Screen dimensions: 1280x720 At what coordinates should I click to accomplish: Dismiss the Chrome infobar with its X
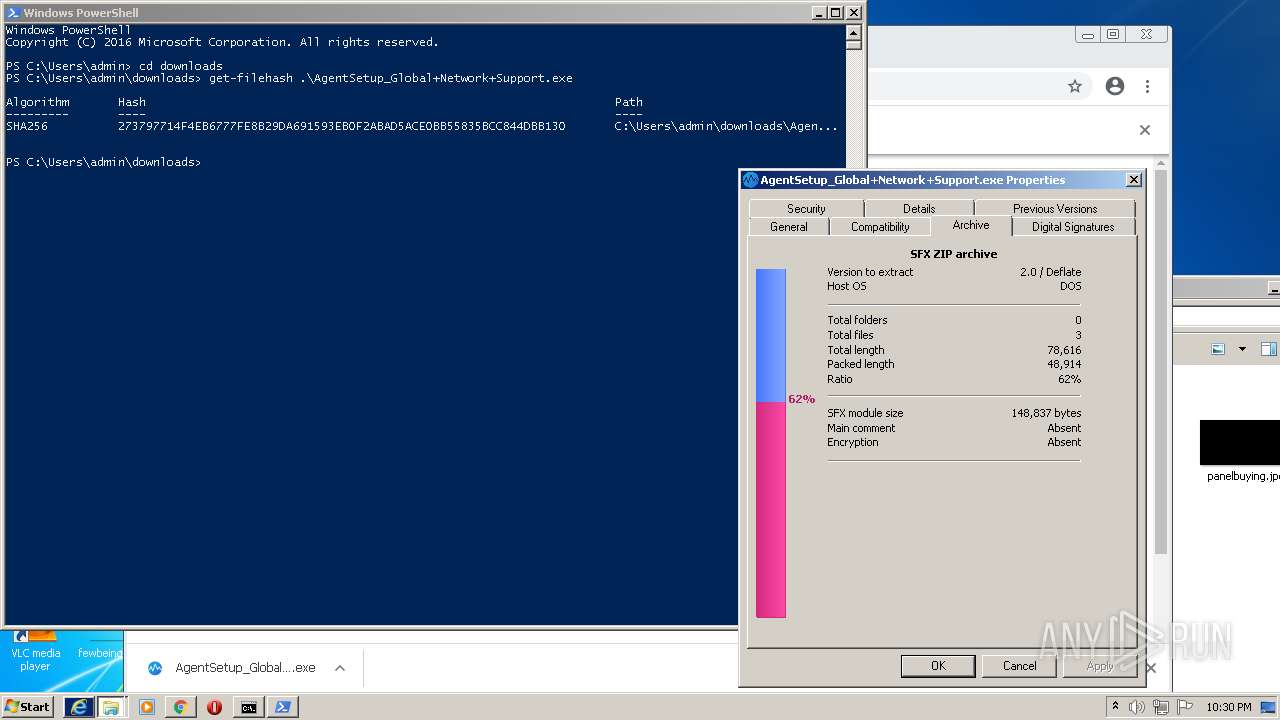tap(1145, 130)
